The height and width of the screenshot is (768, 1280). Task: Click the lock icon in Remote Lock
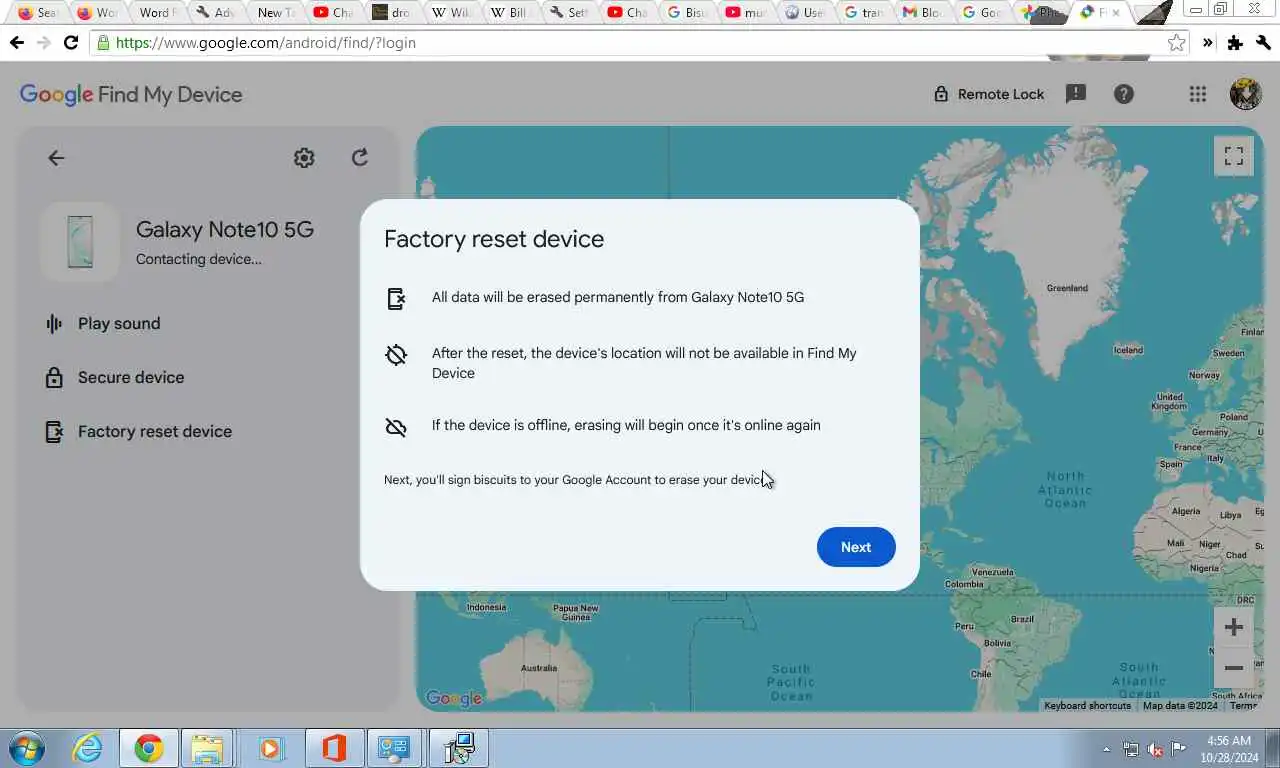click(940, 94)
